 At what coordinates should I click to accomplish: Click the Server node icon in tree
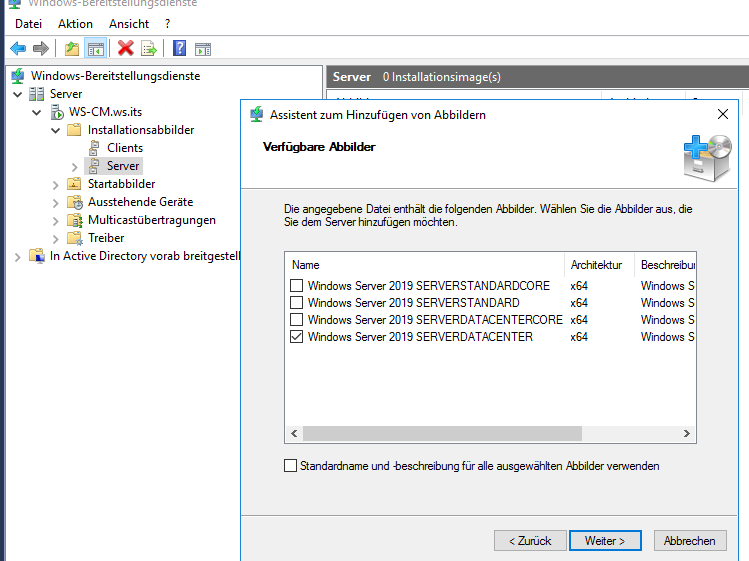[x=36, y=94]
